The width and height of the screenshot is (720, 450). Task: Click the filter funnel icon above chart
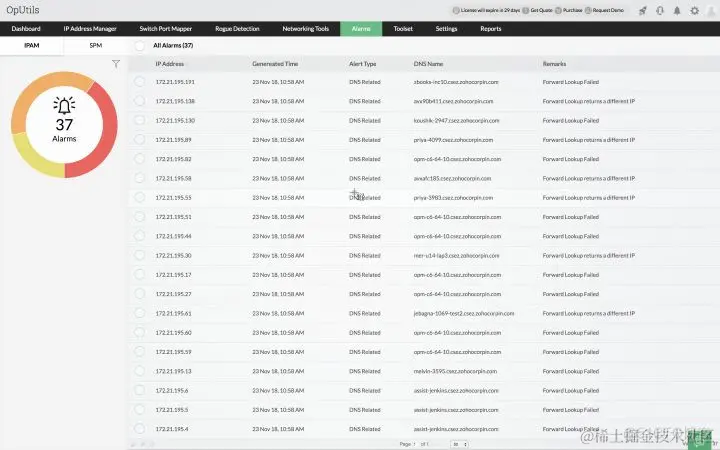(x=116, y=64)
